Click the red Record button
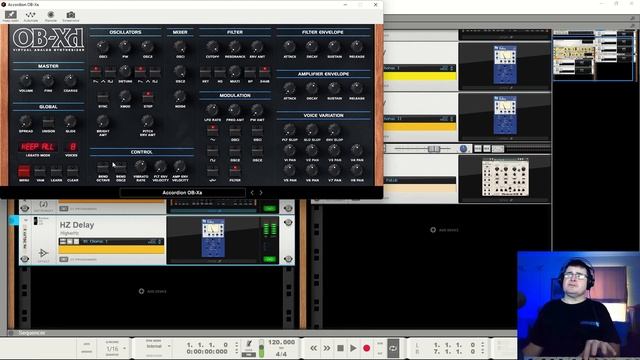The image size is (640, 360). (x=367, y=348)
